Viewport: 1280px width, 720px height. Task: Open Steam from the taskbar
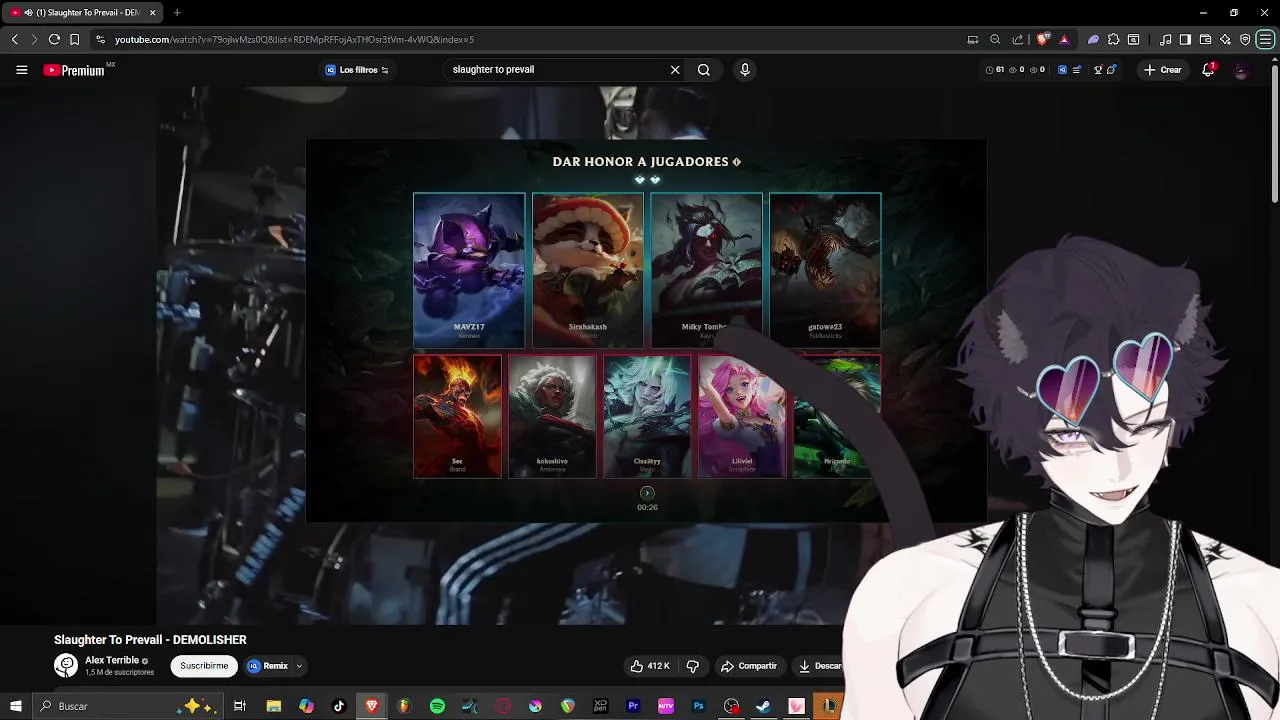pyautogui.click(x=763, y=706)
